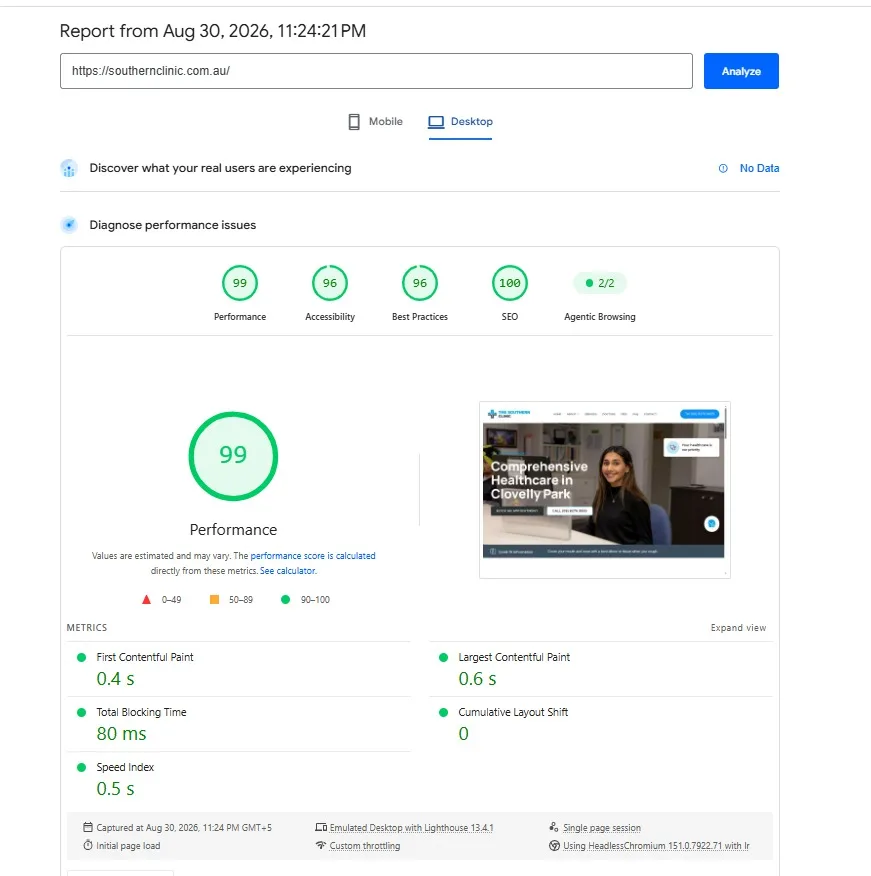Click Cumulative Layout Shift green status dot

coord(444,712)
